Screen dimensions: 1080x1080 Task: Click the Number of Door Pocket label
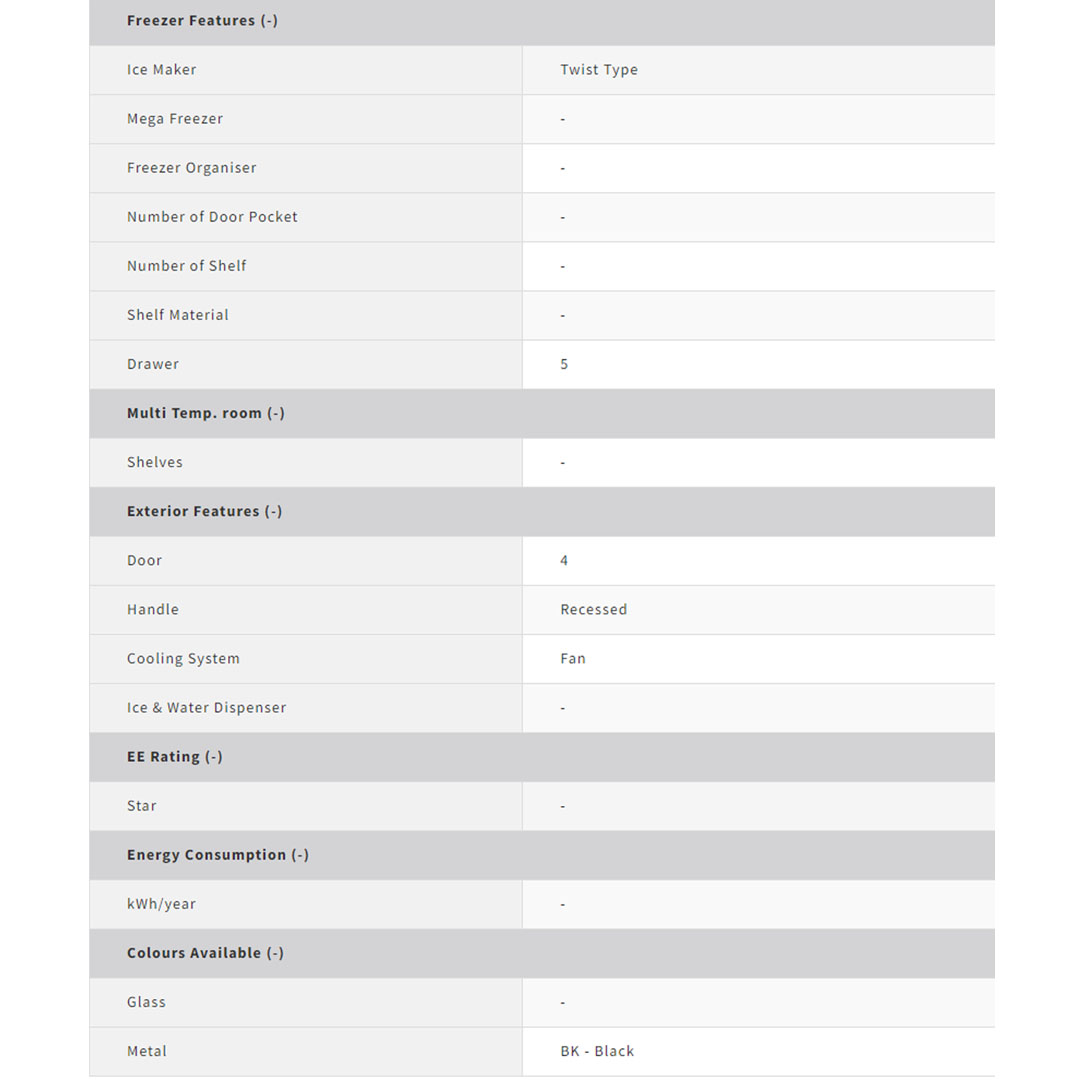coord(212,217)
